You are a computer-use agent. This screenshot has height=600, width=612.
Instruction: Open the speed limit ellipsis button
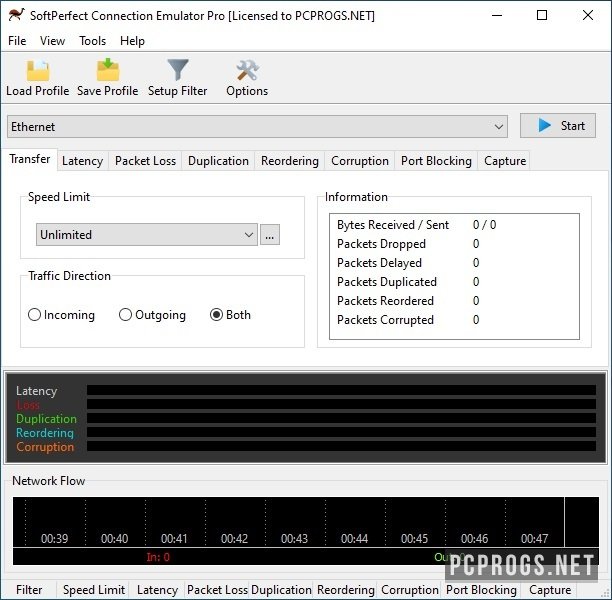pyautogui.click(x=270, y=235)
